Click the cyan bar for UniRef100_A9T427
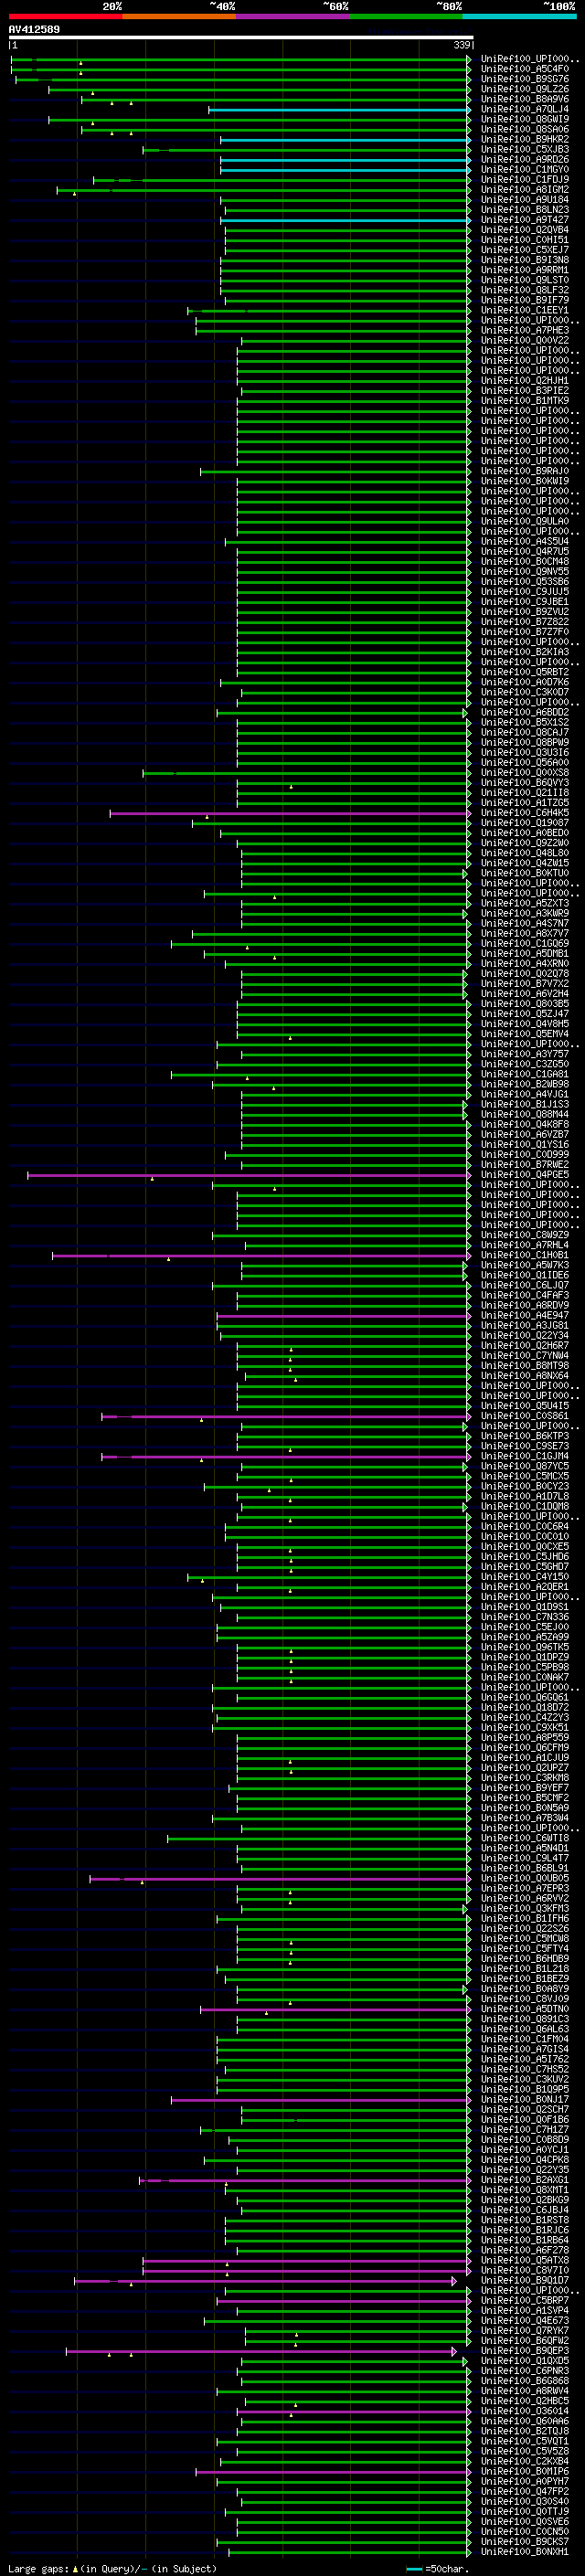The width and height of the screenshot is (585, 2576). pyautogui.click(x=345, y=220)
